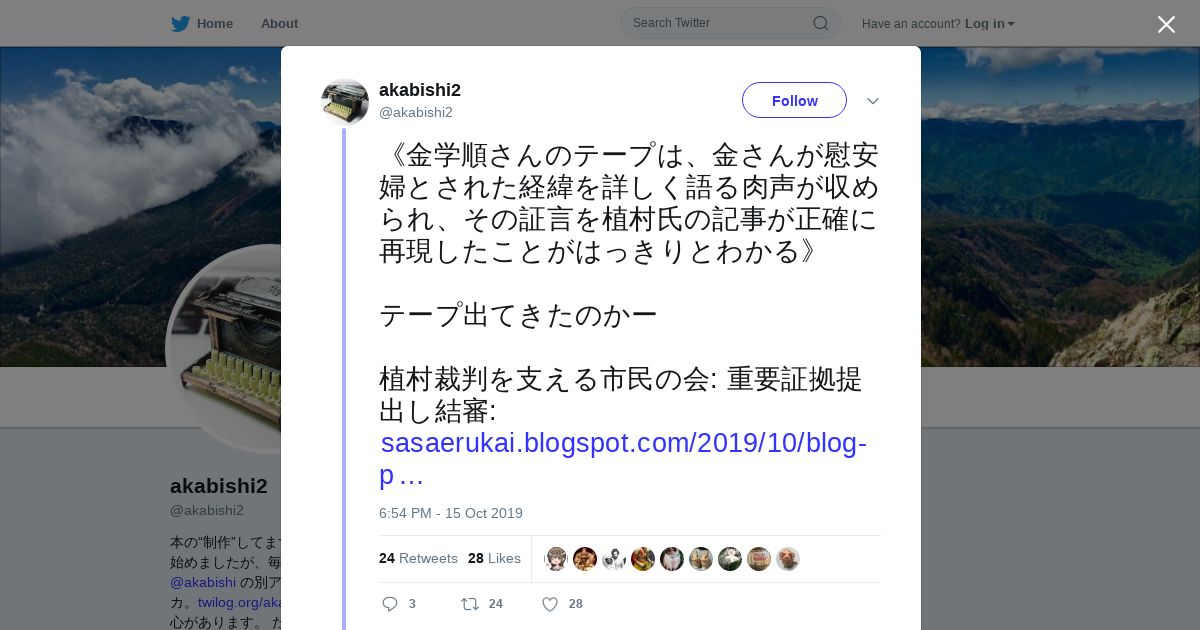The width and height of the screenshot is (1200, 630).
Task: Follow akabishi2
Action: pyautogui.click(x=794, y=100)
